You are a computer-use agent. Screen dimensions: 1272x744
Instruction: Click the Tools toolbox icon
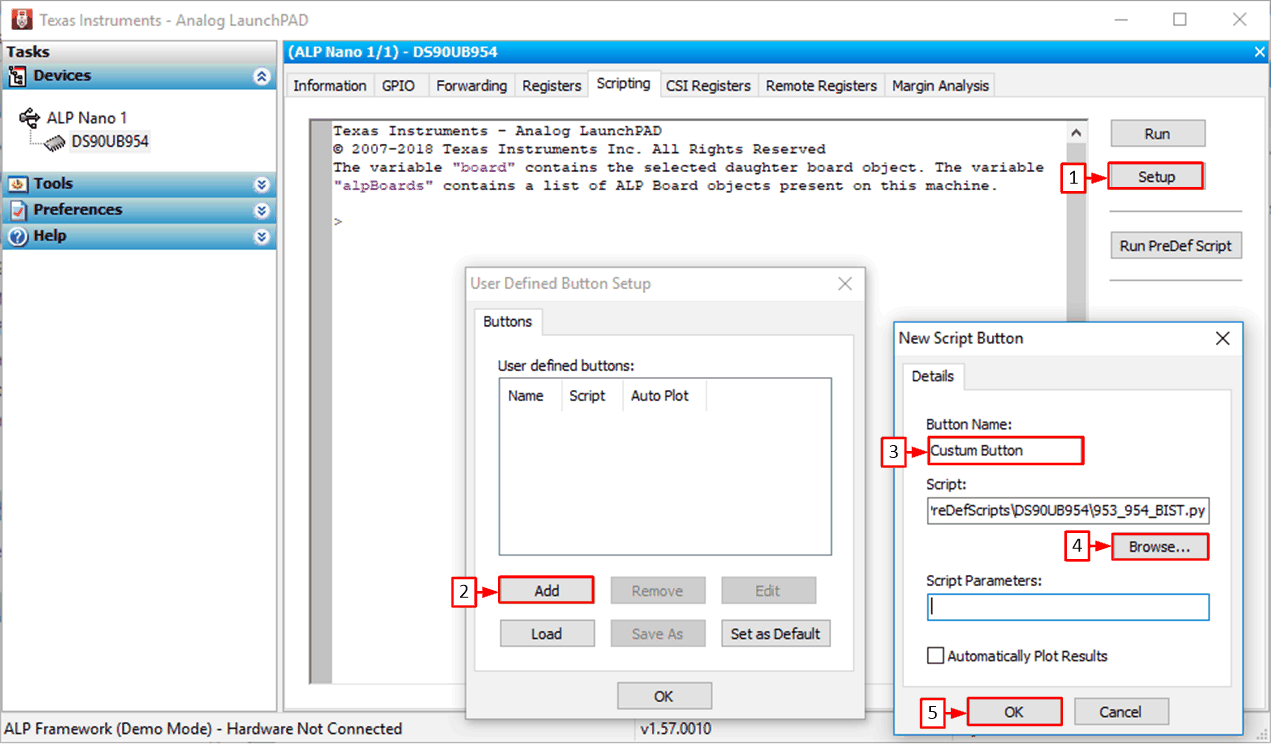(17, 184)
